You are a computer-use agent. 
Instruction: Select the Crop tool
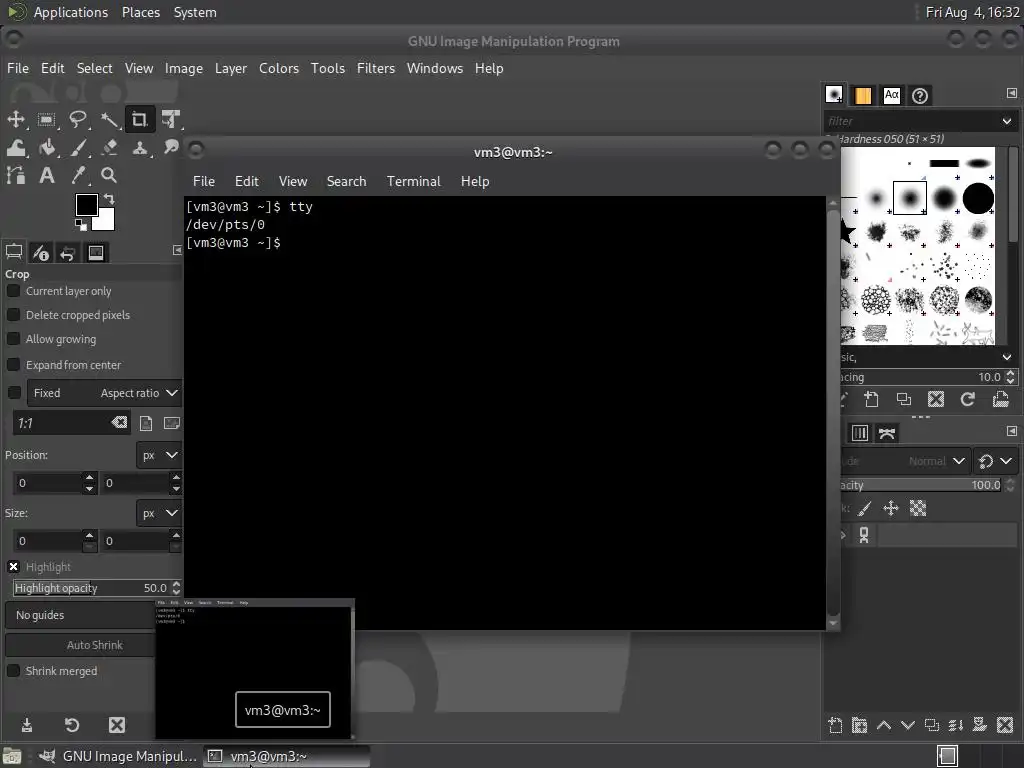(x=140, y=120)
